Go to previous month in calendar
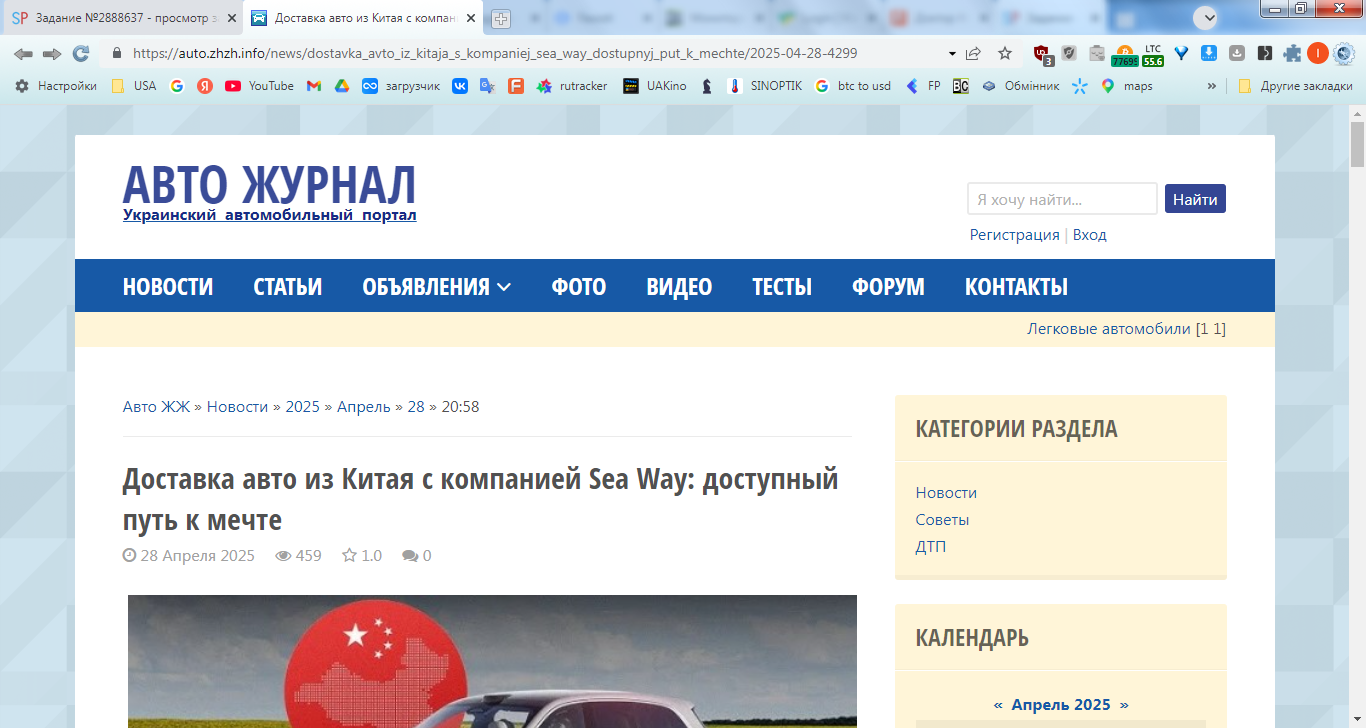The image size is (1366, 728). click(998, 705)
